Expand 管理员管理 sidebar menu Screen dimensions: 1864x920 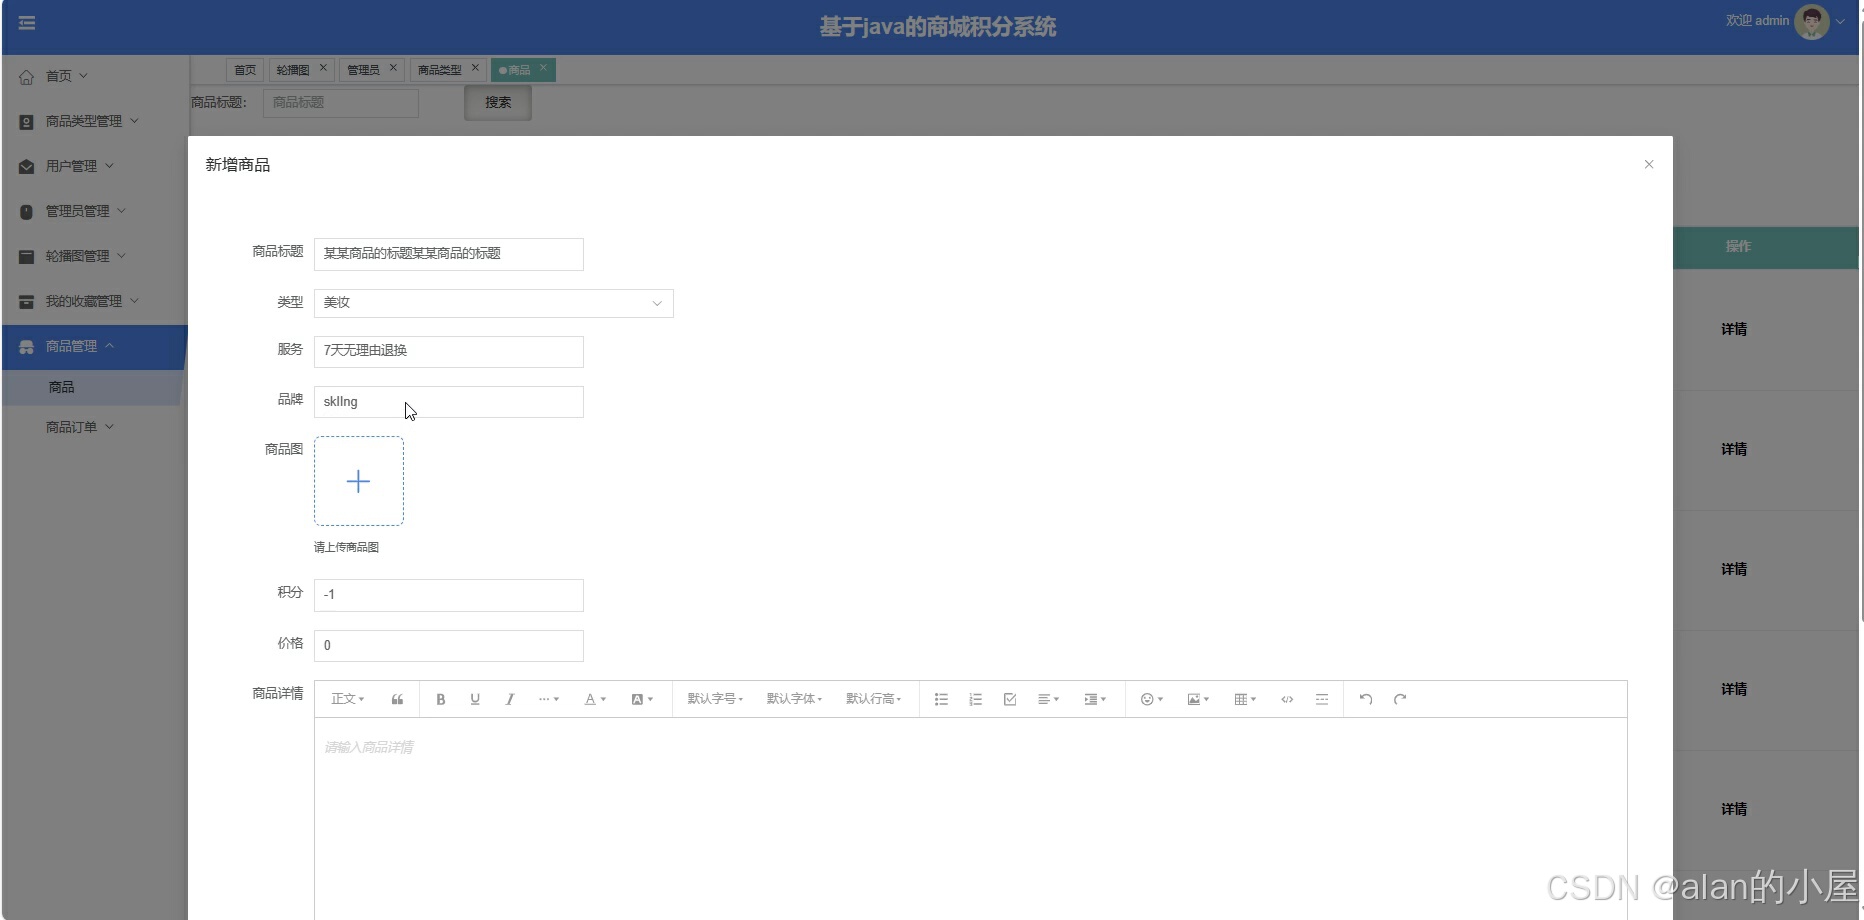tap(94, 211)
